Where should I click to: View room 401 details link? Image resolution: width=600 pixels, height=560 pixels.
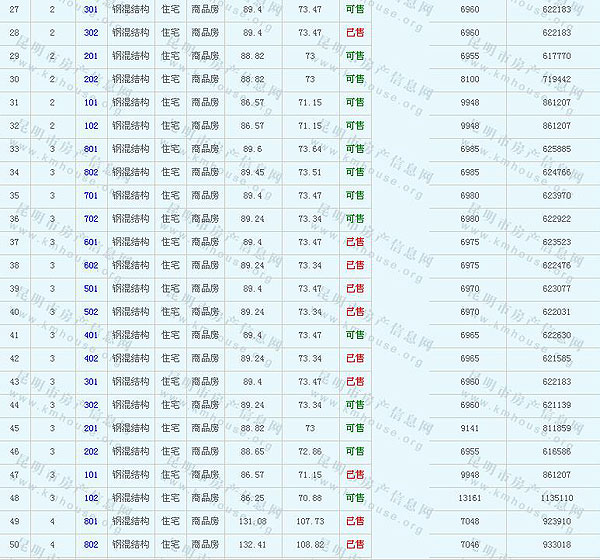tap(91, 334)
